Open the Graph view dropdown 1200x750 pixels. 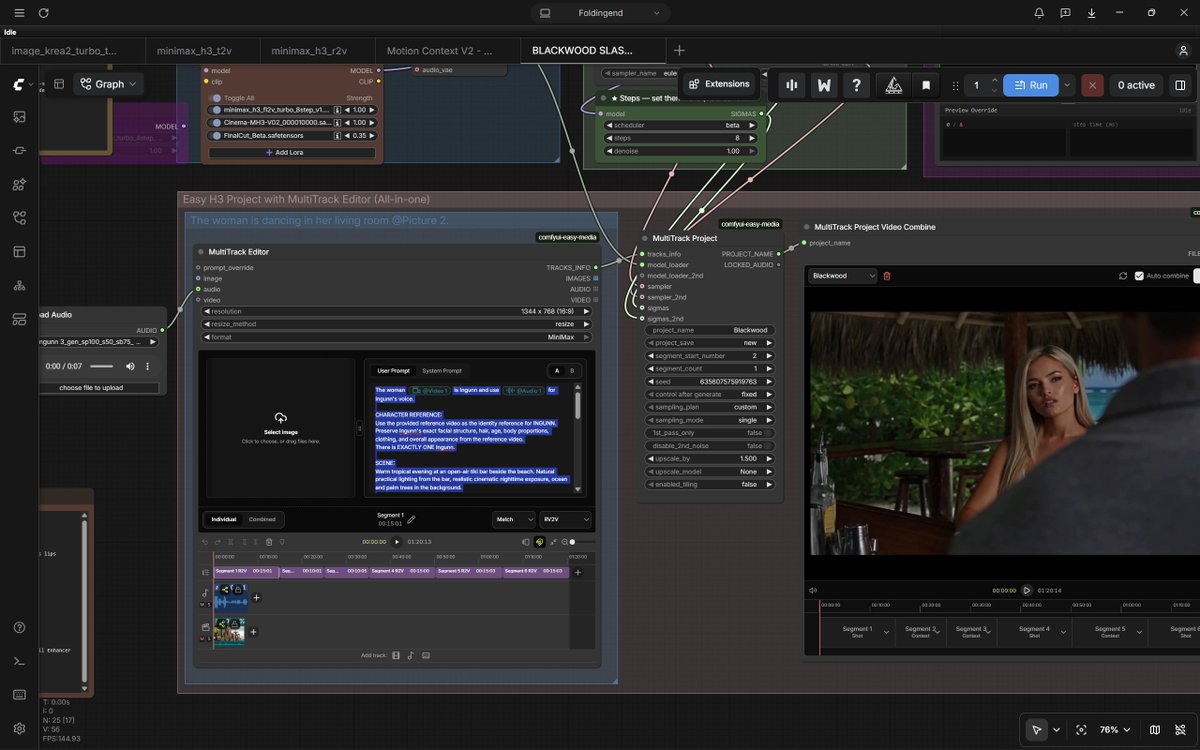(x=108, y=84)
